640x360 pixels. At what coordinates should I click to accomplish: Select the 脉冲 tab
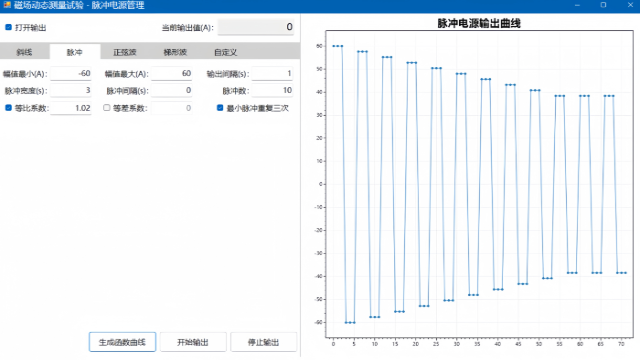(75, 52)
